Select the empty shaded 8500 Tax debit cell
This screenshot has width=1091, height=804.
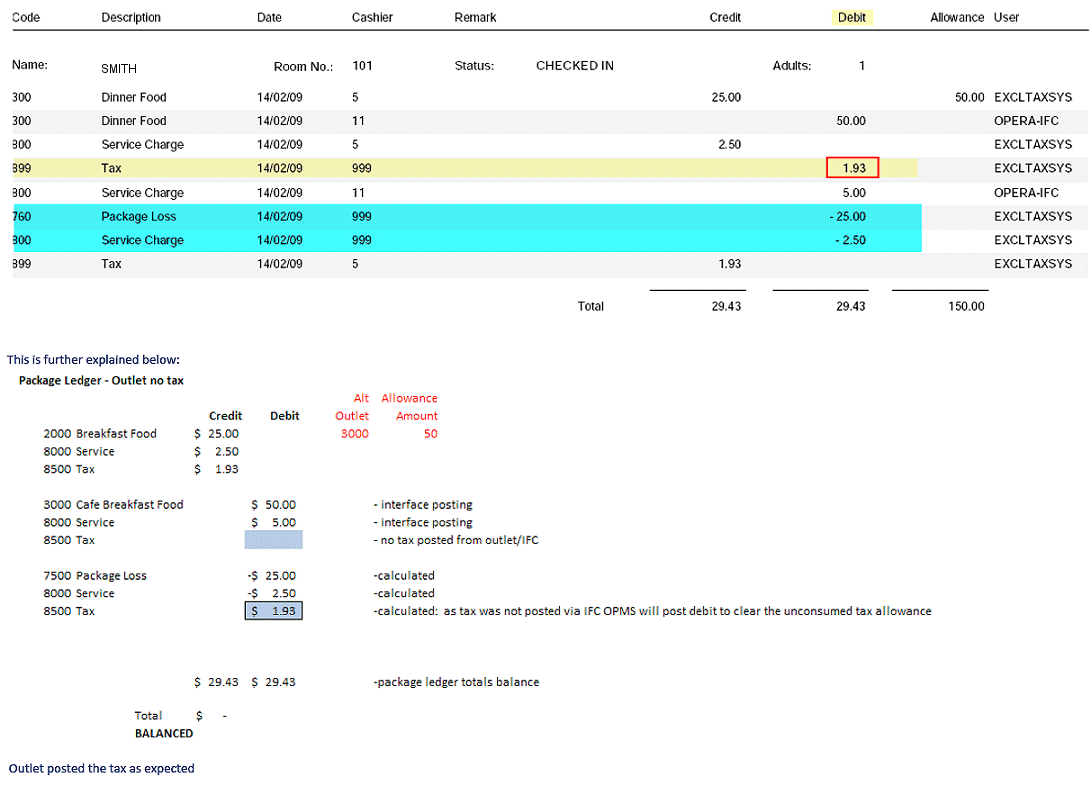273,540
